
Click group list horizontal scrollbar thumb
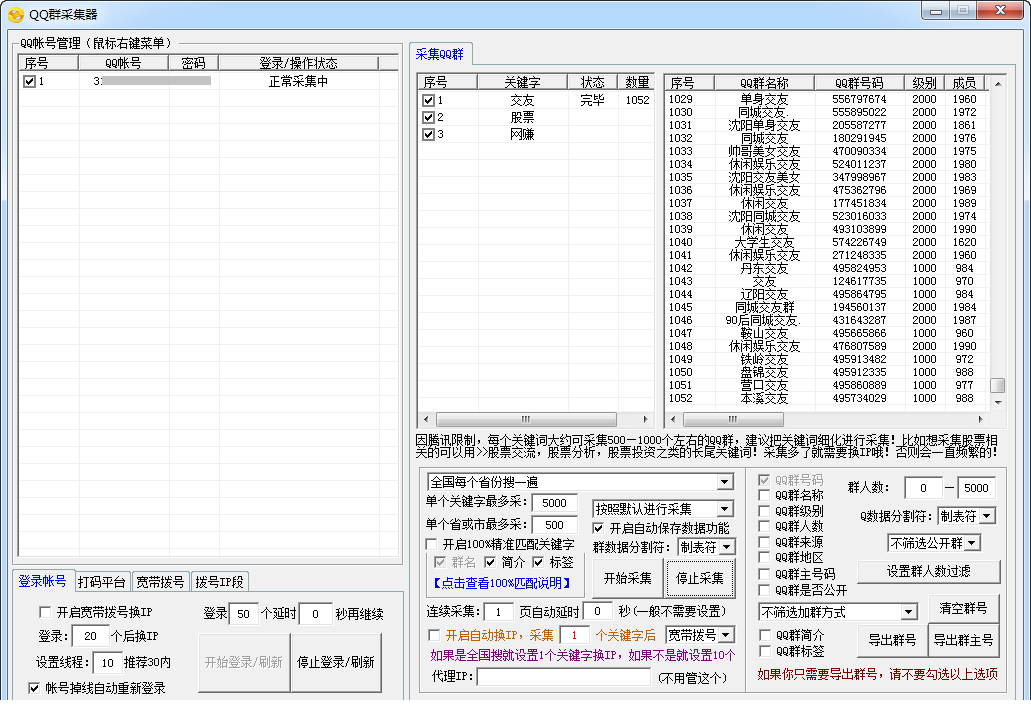coord(733,419)
